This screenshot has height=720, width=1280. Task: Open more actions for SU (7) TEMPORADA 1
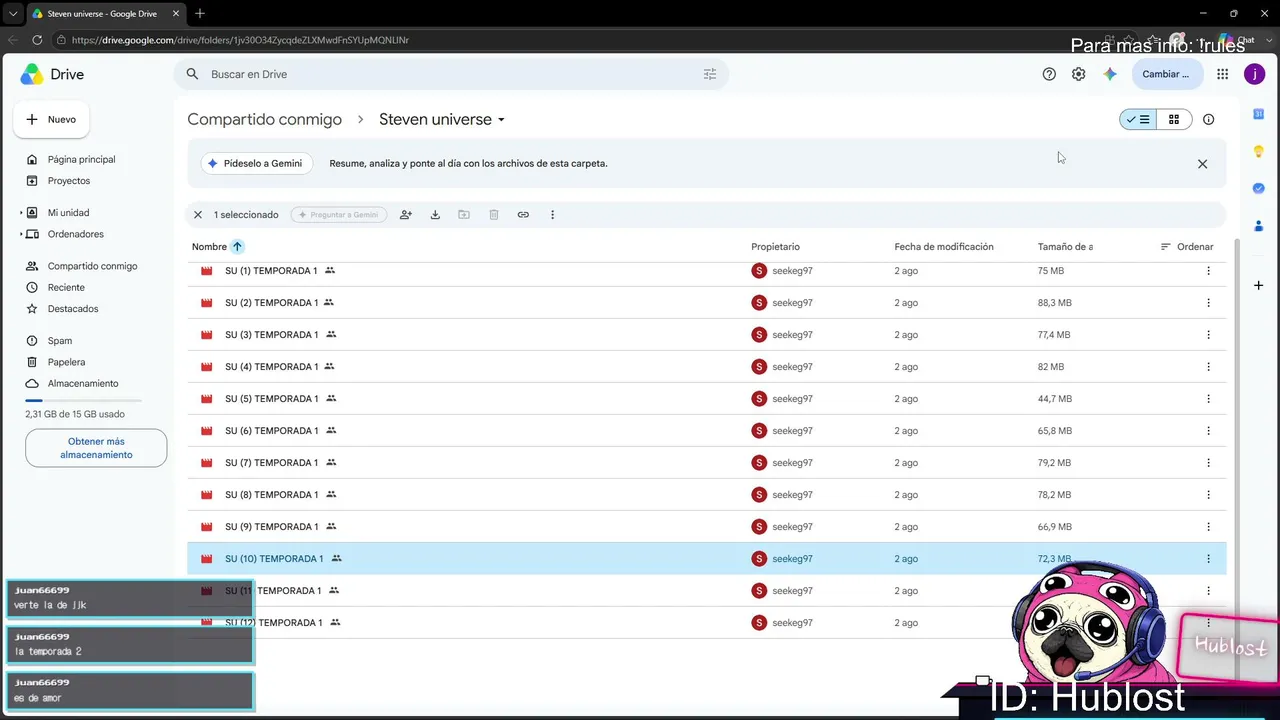[x=1208, y=463]
